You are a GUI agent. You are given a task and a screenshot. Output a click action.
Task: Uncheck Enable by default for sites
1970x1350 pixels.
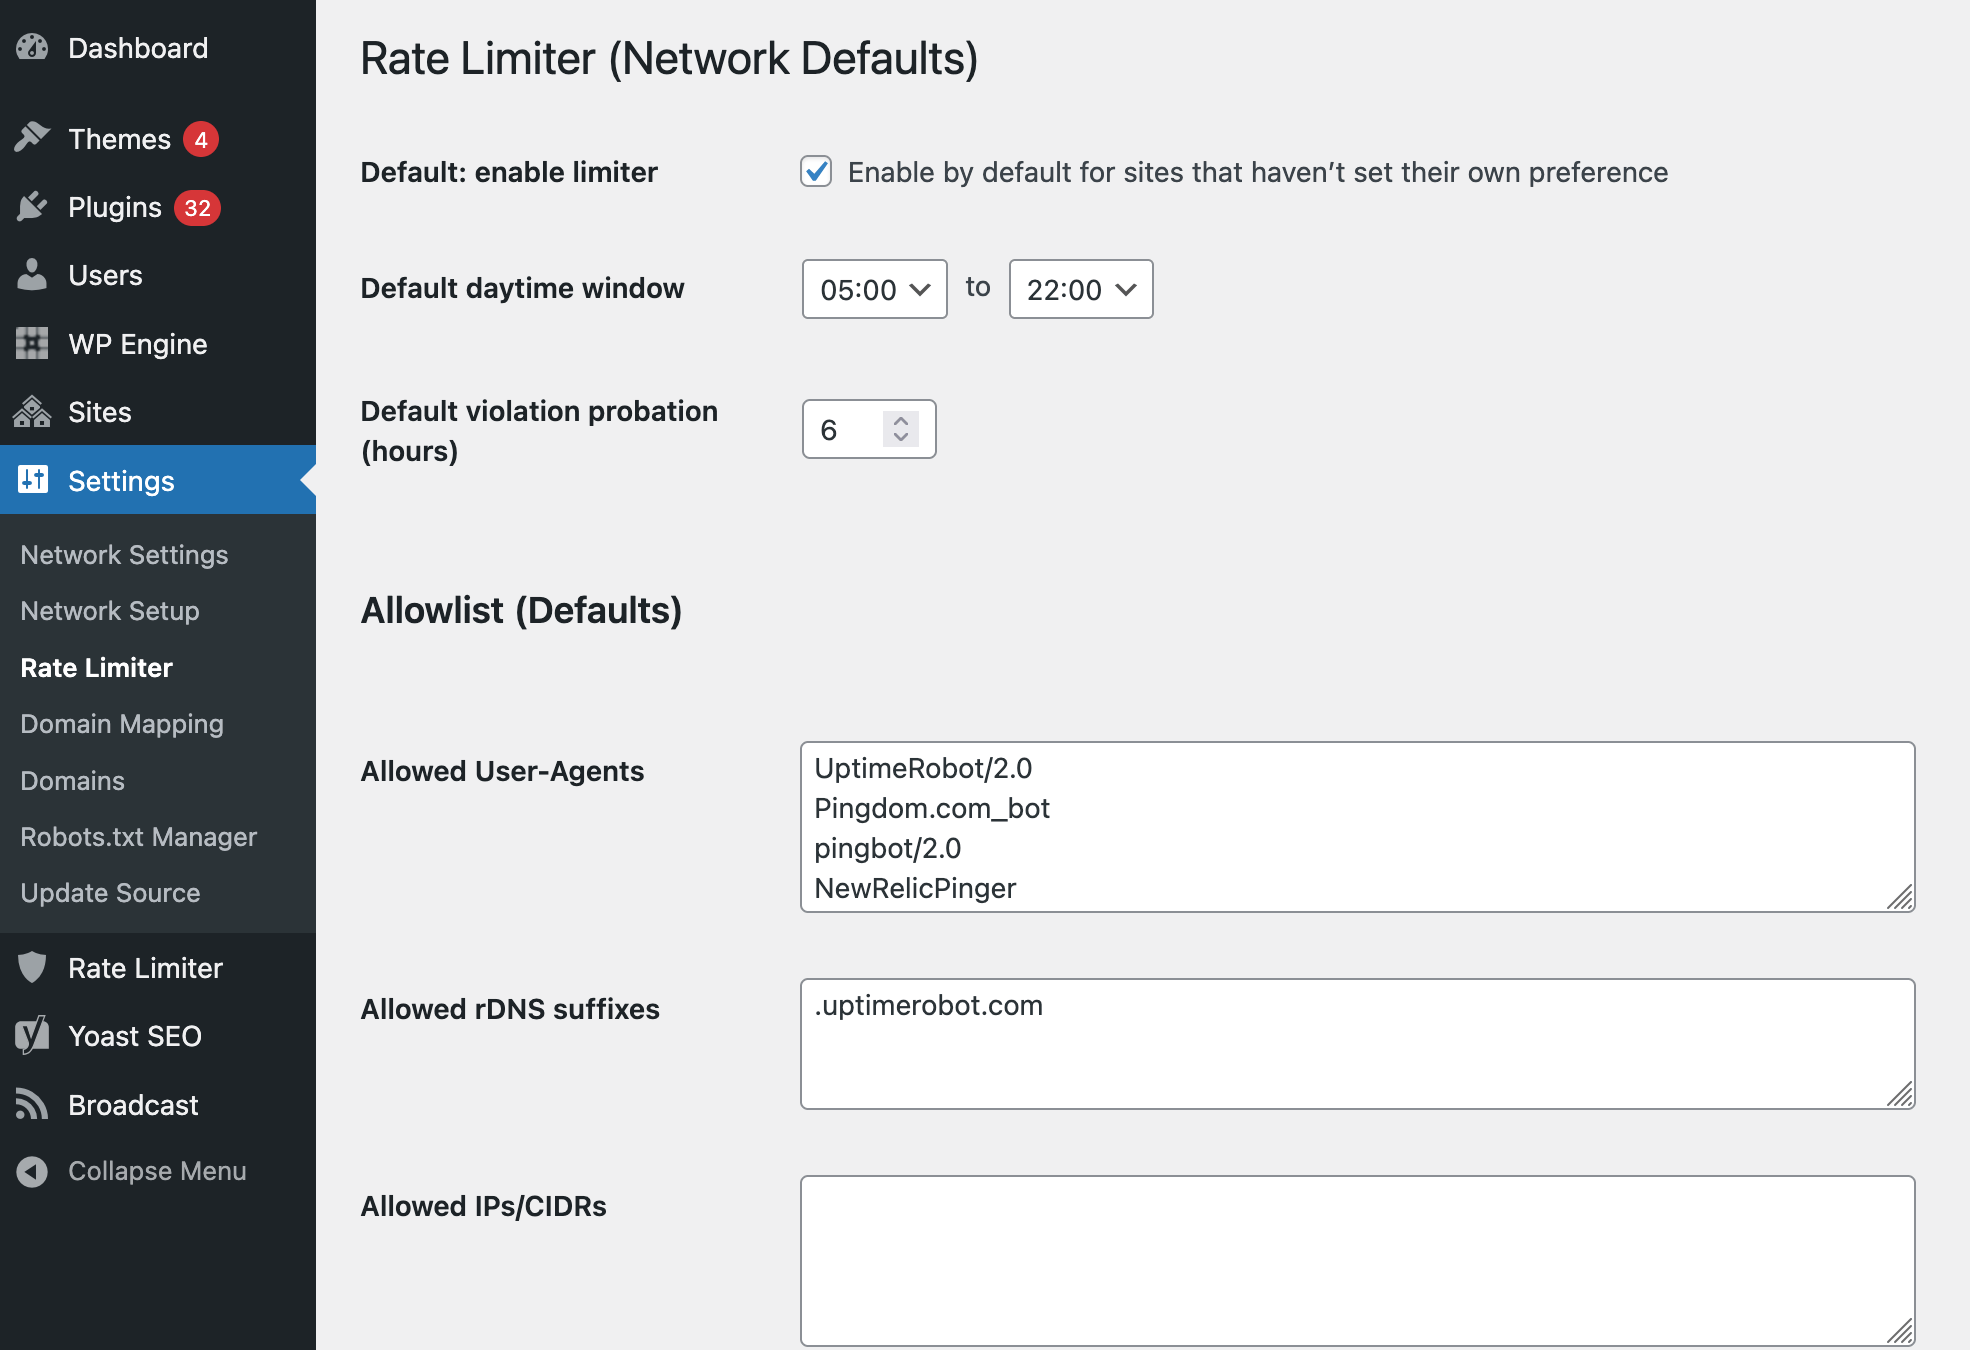point(817,172)
